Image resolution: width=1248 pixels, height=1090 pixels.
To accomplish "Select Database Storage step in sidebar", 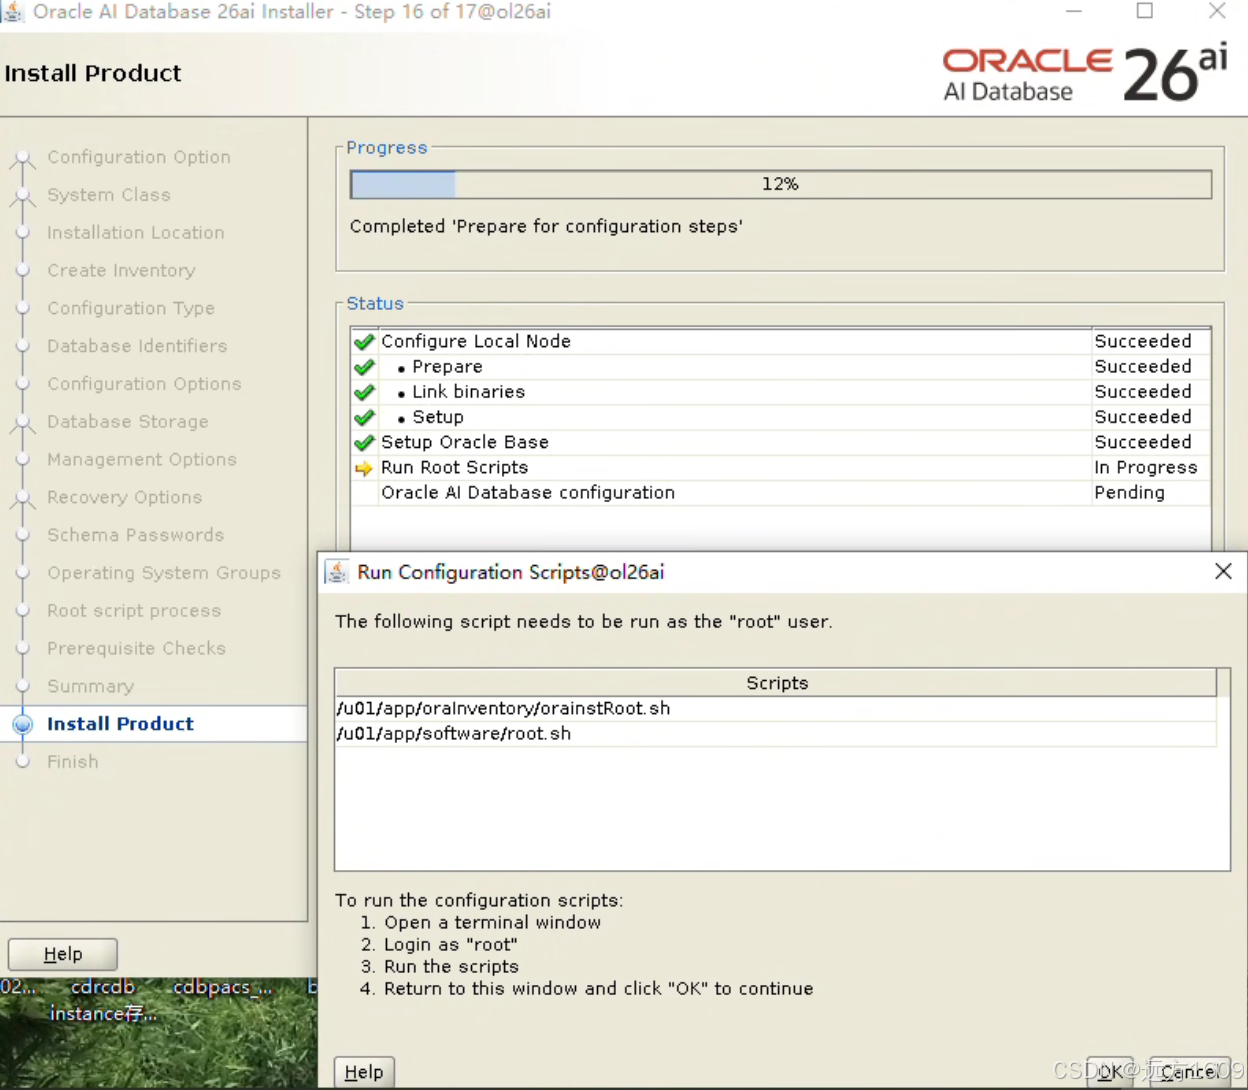I will tap(128, 422).
